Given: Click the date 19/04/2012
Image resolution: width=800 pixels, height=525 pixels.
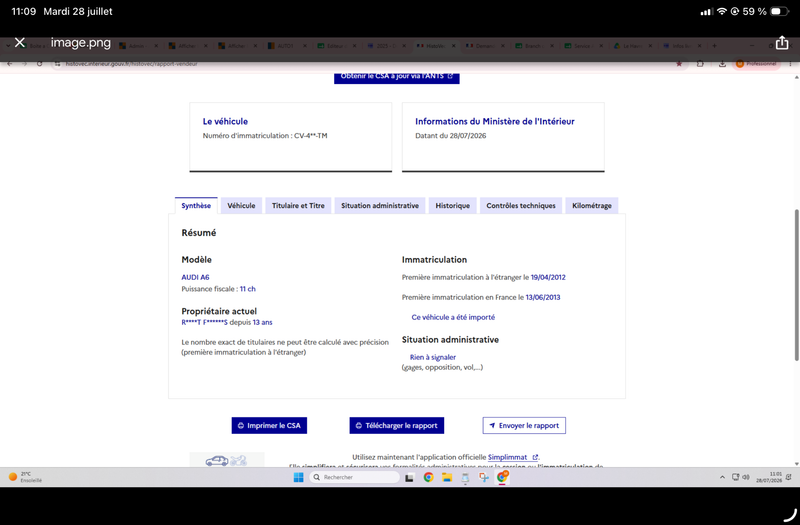Looking at the screenshot, I should point(548,277).
